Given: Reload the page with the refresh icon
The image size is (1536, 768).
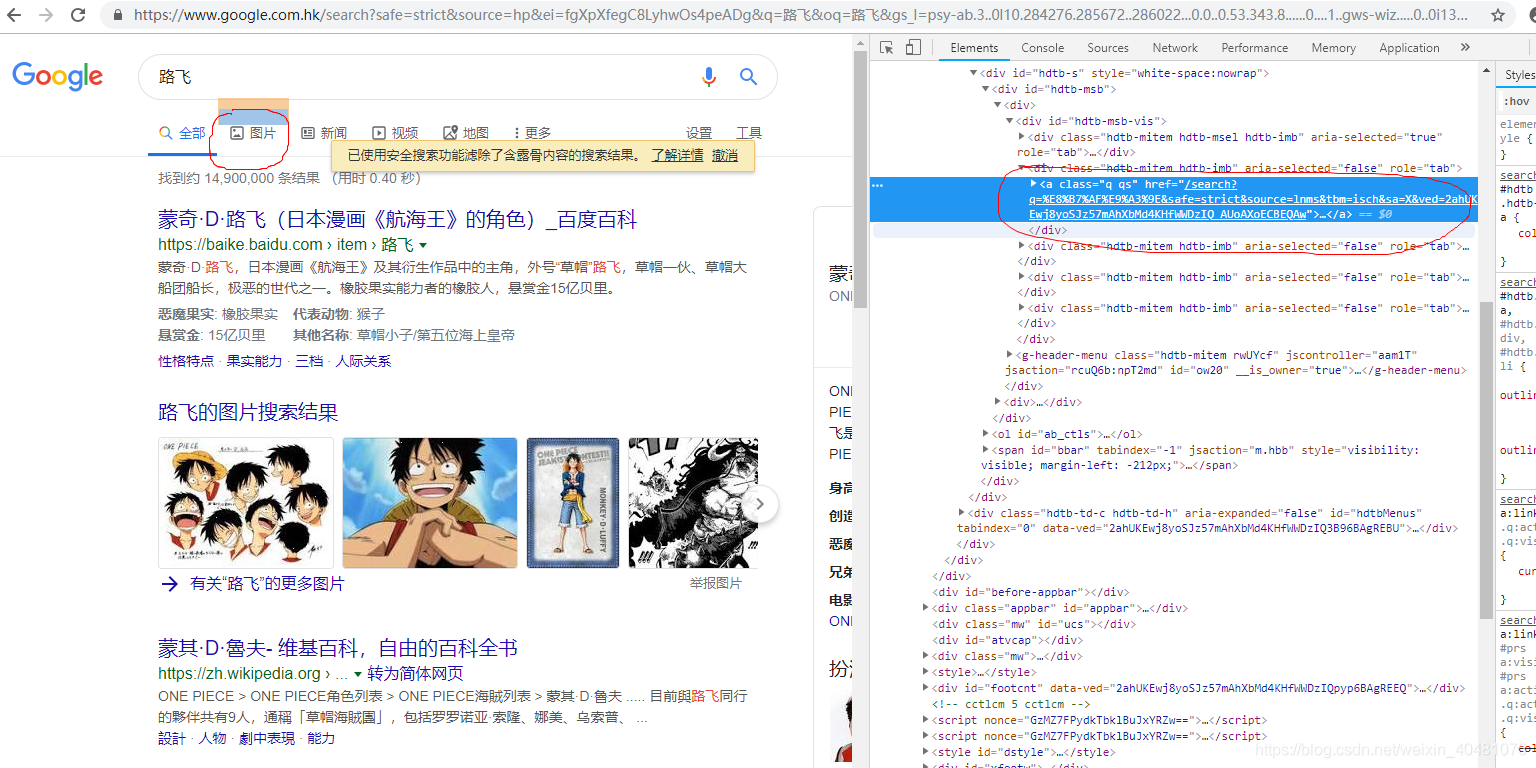Looking at the screenshot, I should tap(78, 15).
